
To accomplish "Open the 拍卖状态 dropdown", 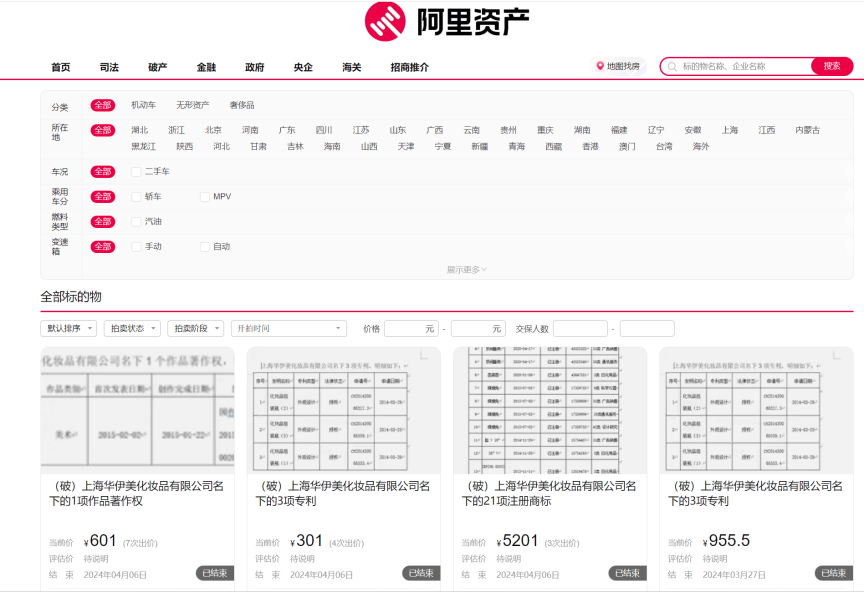I will click(132, 329).
